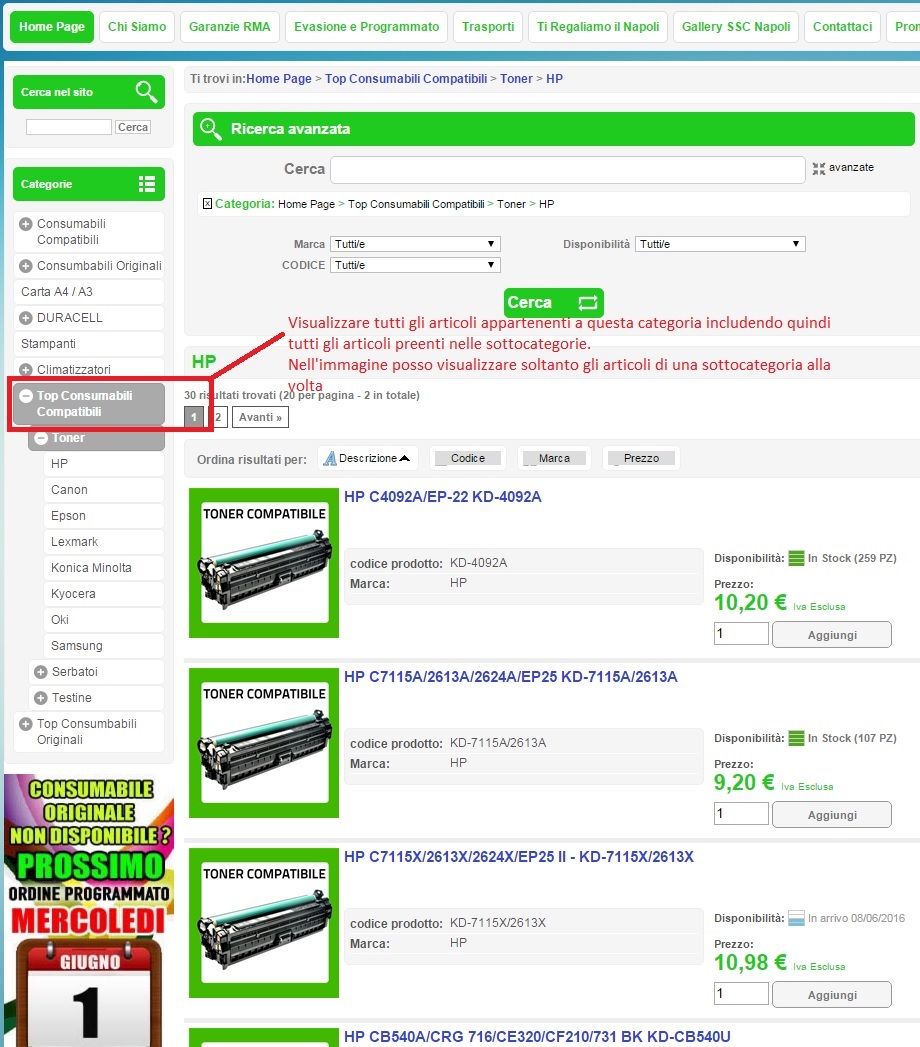The height and width of the screenshot is (1047, 920).
Task: Collapse the Toner subcategory minus icon
Action: point(41,438)
